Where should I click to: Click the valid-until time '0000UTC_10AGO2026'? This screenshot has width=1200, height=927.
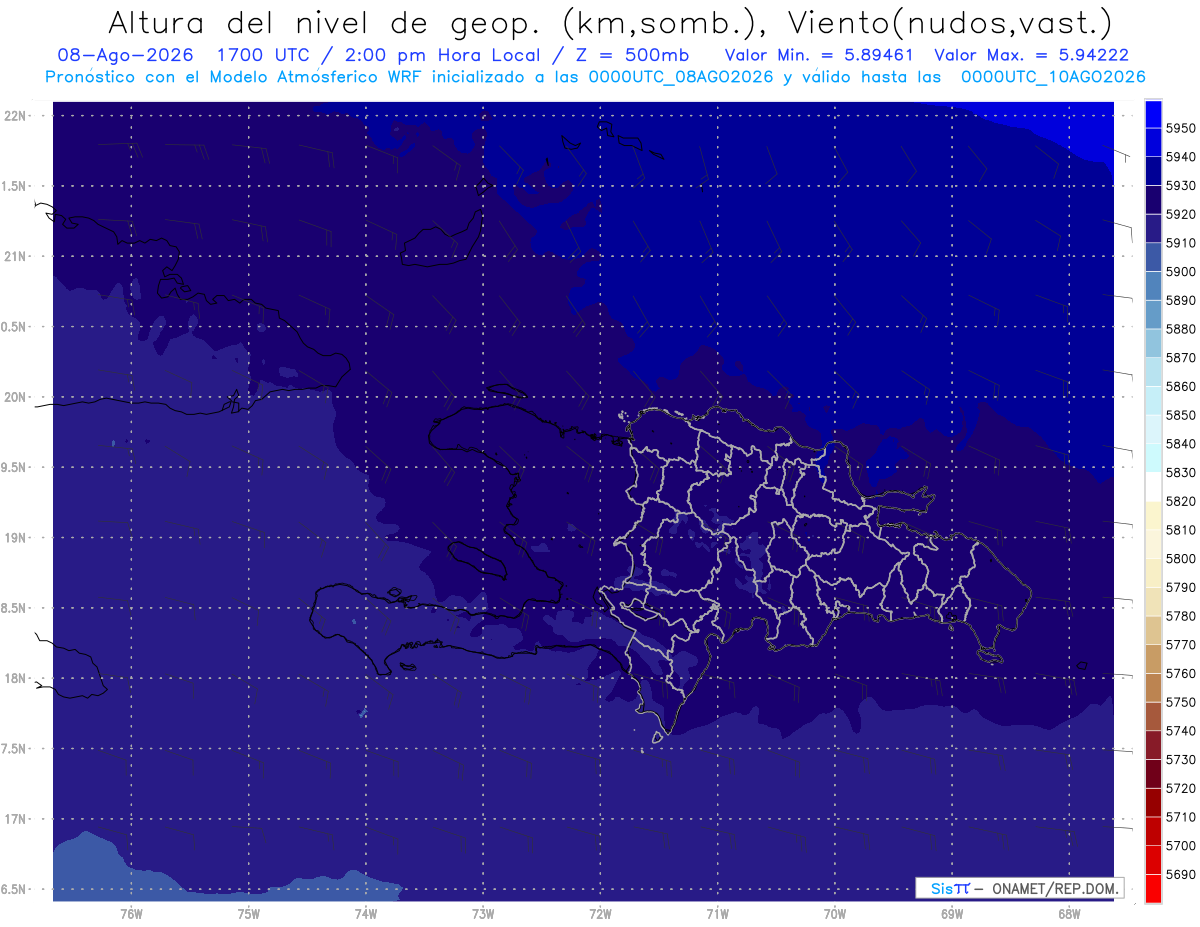point(1053,77)
